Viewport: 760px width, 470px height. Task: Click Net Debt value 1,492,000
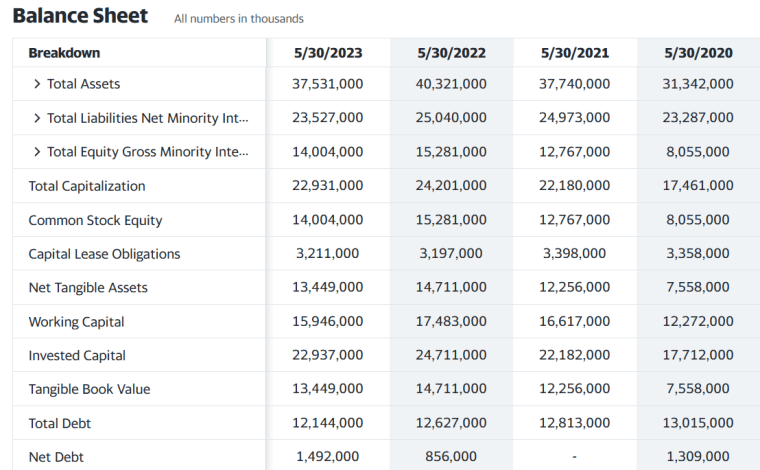pyautogui.click(x=328, y=456)
